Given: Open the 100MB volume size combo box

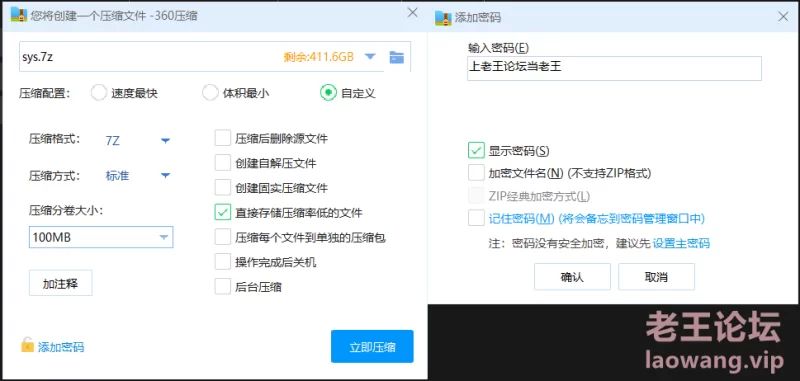Looking at the screenshot, I should tap(101, 237).
